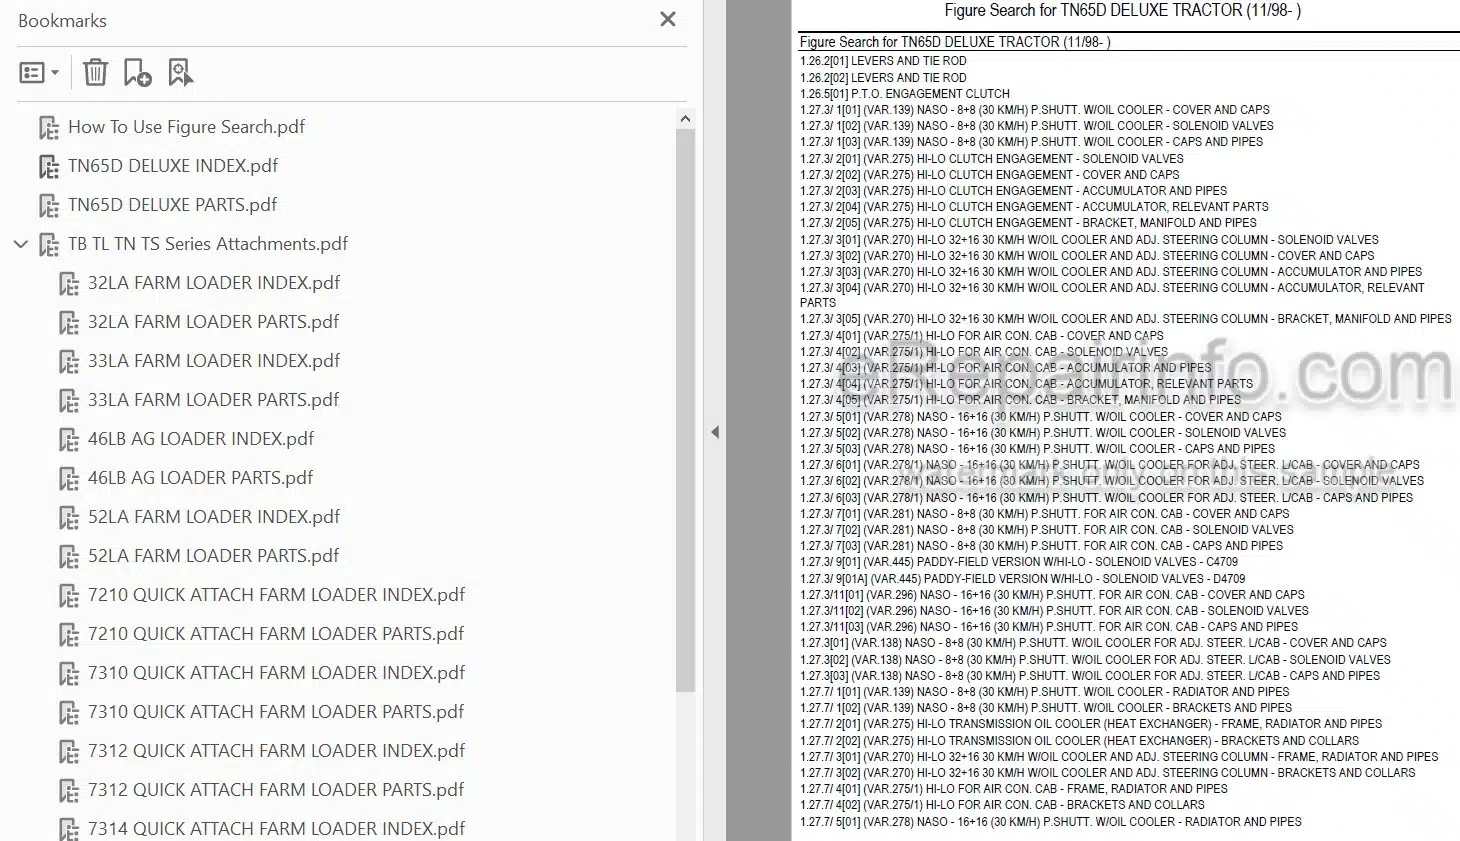Click line 1.27.7/ 4[02] BRACKETS AND COLLARS
Screen dimensions: 1460x841
[1002, 804]
